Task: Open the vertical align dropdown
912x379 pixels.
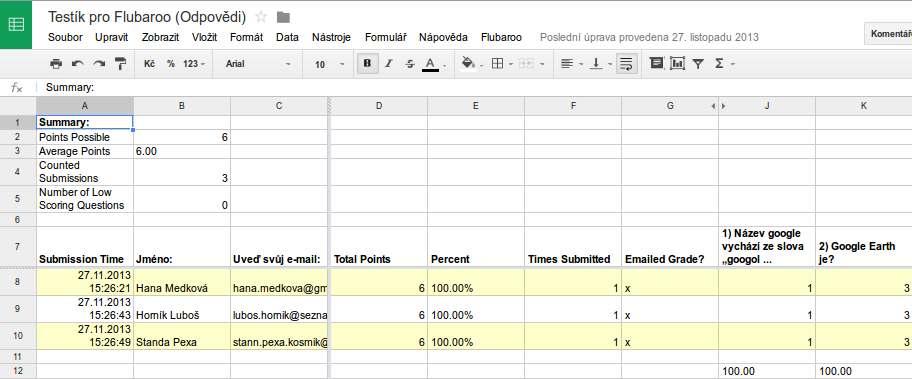Action: click(600, 64)
